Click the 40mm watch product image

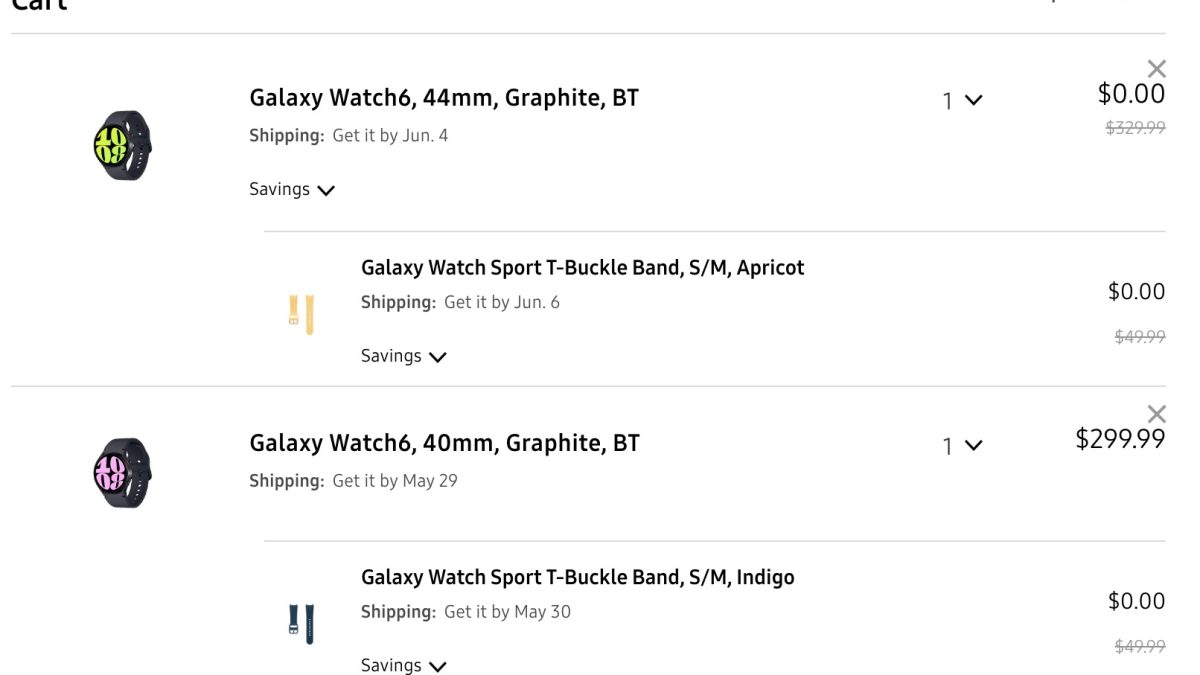coord(122,472)
